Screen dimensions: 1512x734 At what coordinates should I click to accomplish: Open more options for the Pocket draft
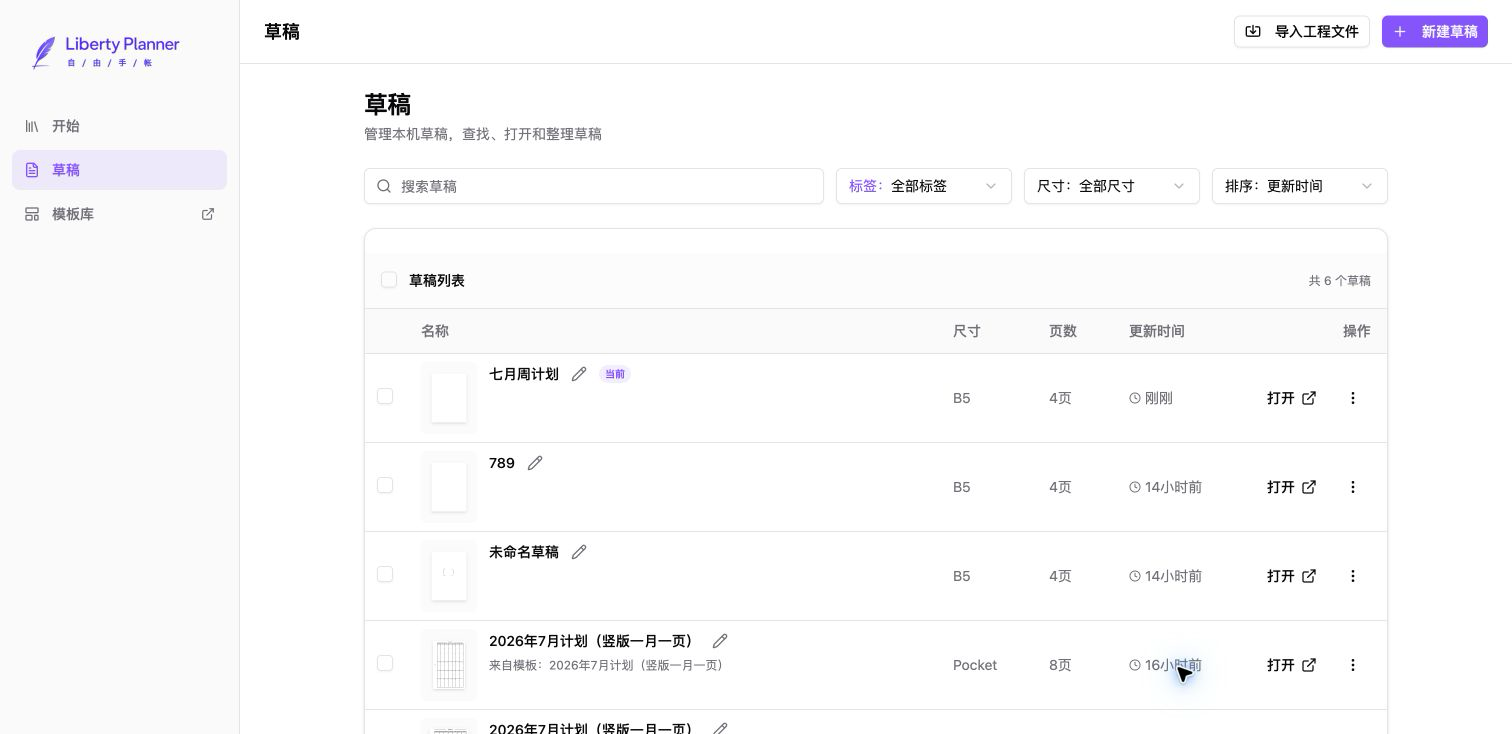(1353, 665)
